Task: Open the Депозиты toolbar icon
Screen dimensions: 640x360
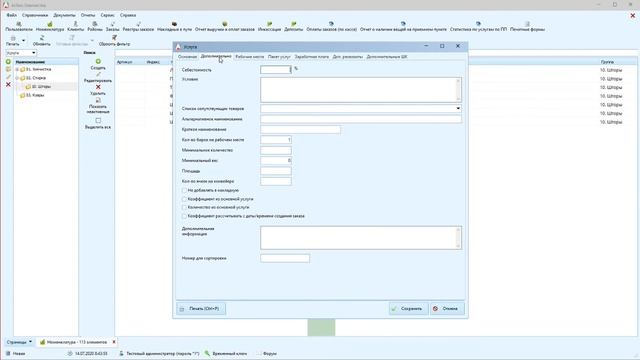Action: pyautogui.click(x=293, y=24)
